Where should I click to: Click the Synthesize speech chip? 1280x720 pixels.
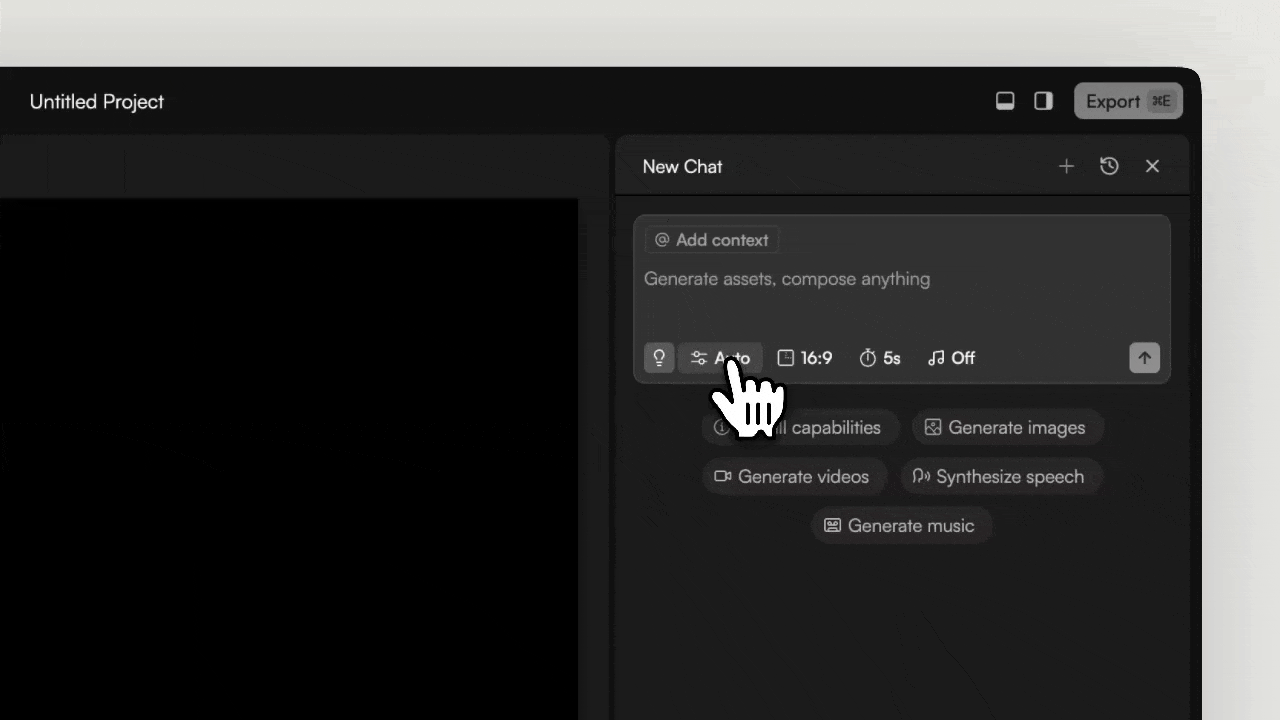pos(1001,476)
